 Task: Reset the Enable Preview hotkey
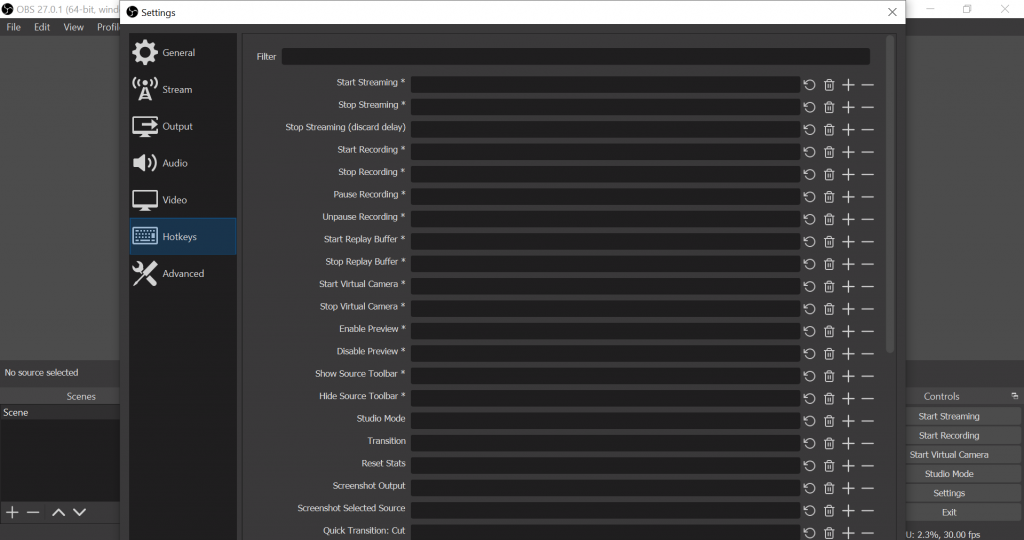809,331
